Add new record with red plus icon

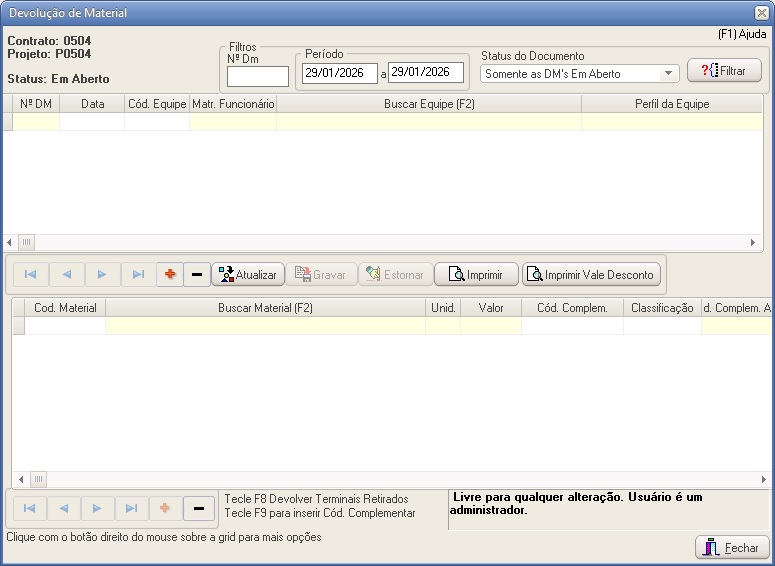170,275
